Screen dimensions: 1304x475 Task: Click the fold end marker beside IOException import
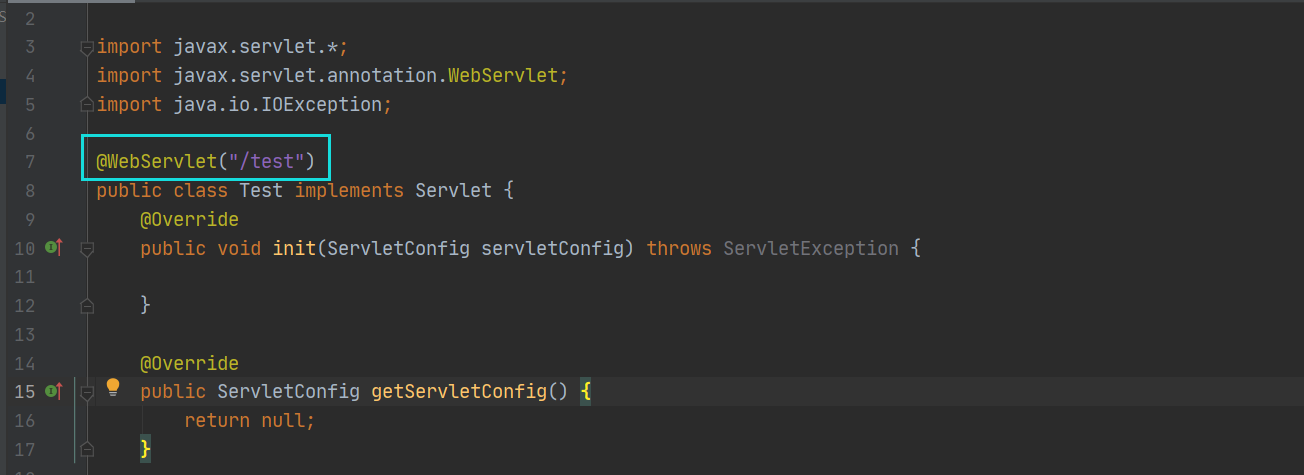(x=87, y=105)
